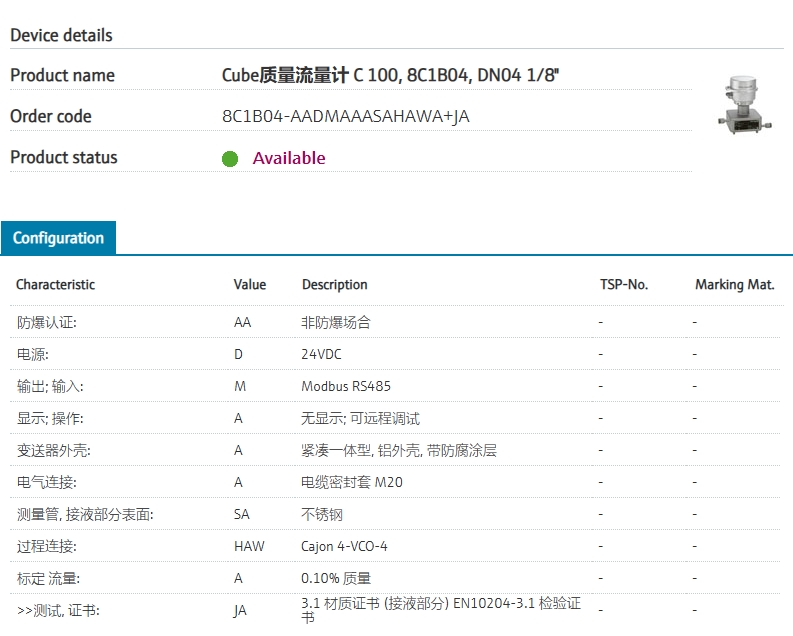Viewport: 793px width, 636px height.
Task: Click the Available product status link
Action: point(289,158)
